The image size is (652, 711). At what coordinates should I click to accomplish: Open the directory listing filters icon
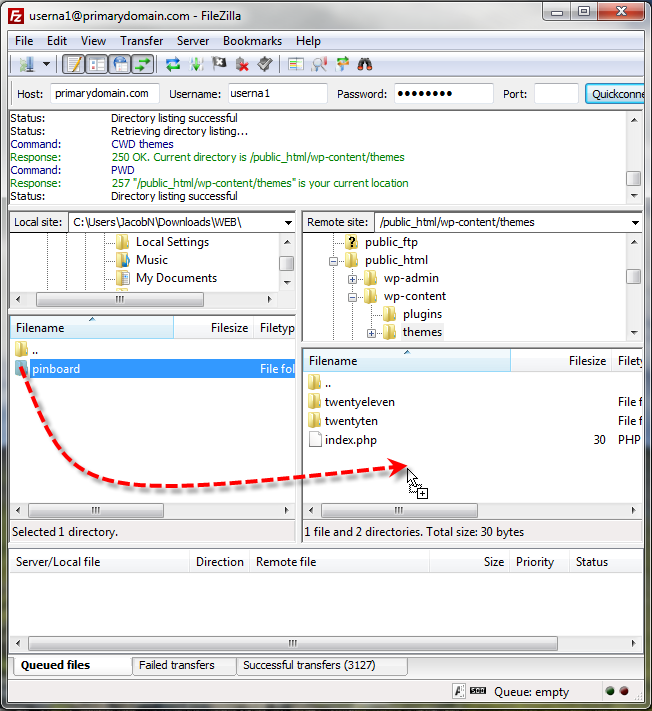(296, 64)
